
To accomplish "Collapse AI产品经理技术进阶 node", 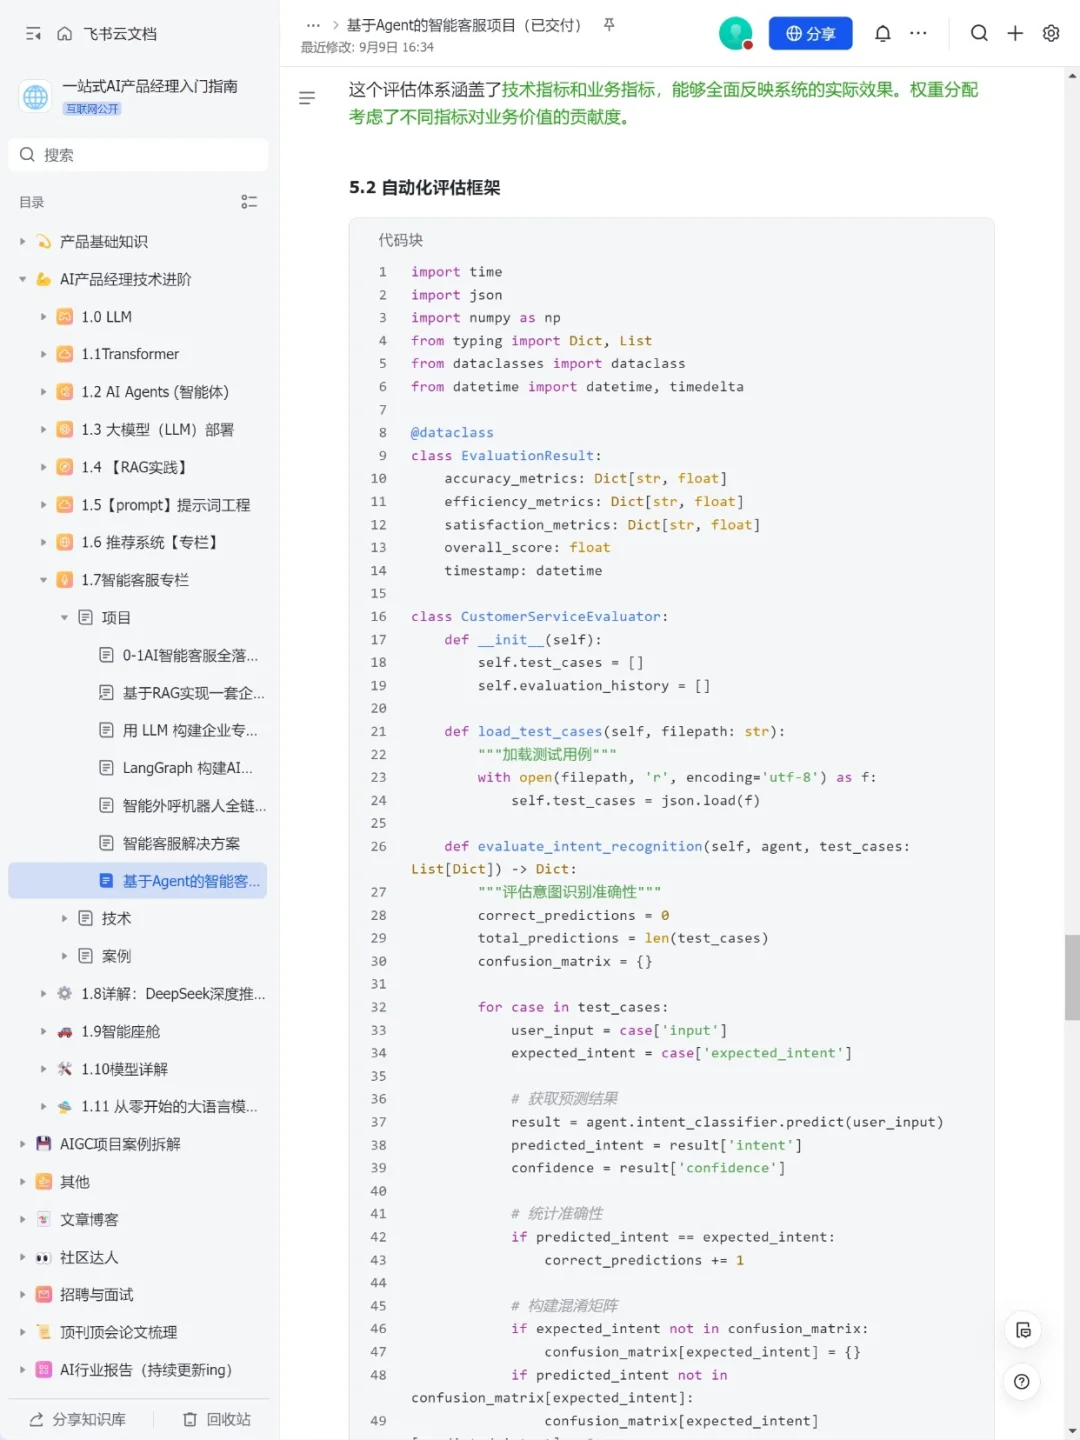I will point(22,279).
